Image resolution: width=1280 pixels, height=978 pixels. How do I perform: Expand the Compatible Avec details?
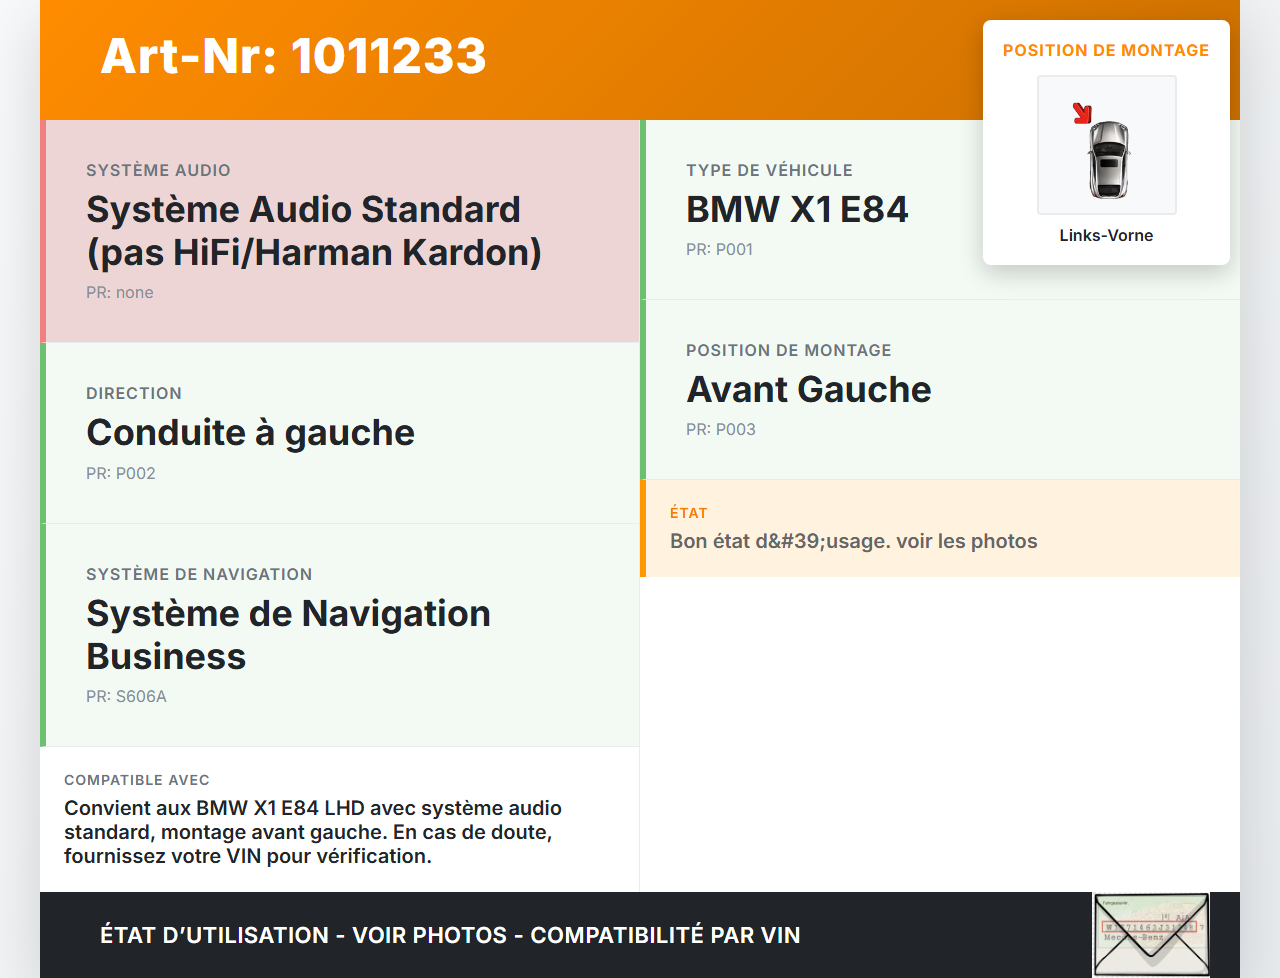340,819
